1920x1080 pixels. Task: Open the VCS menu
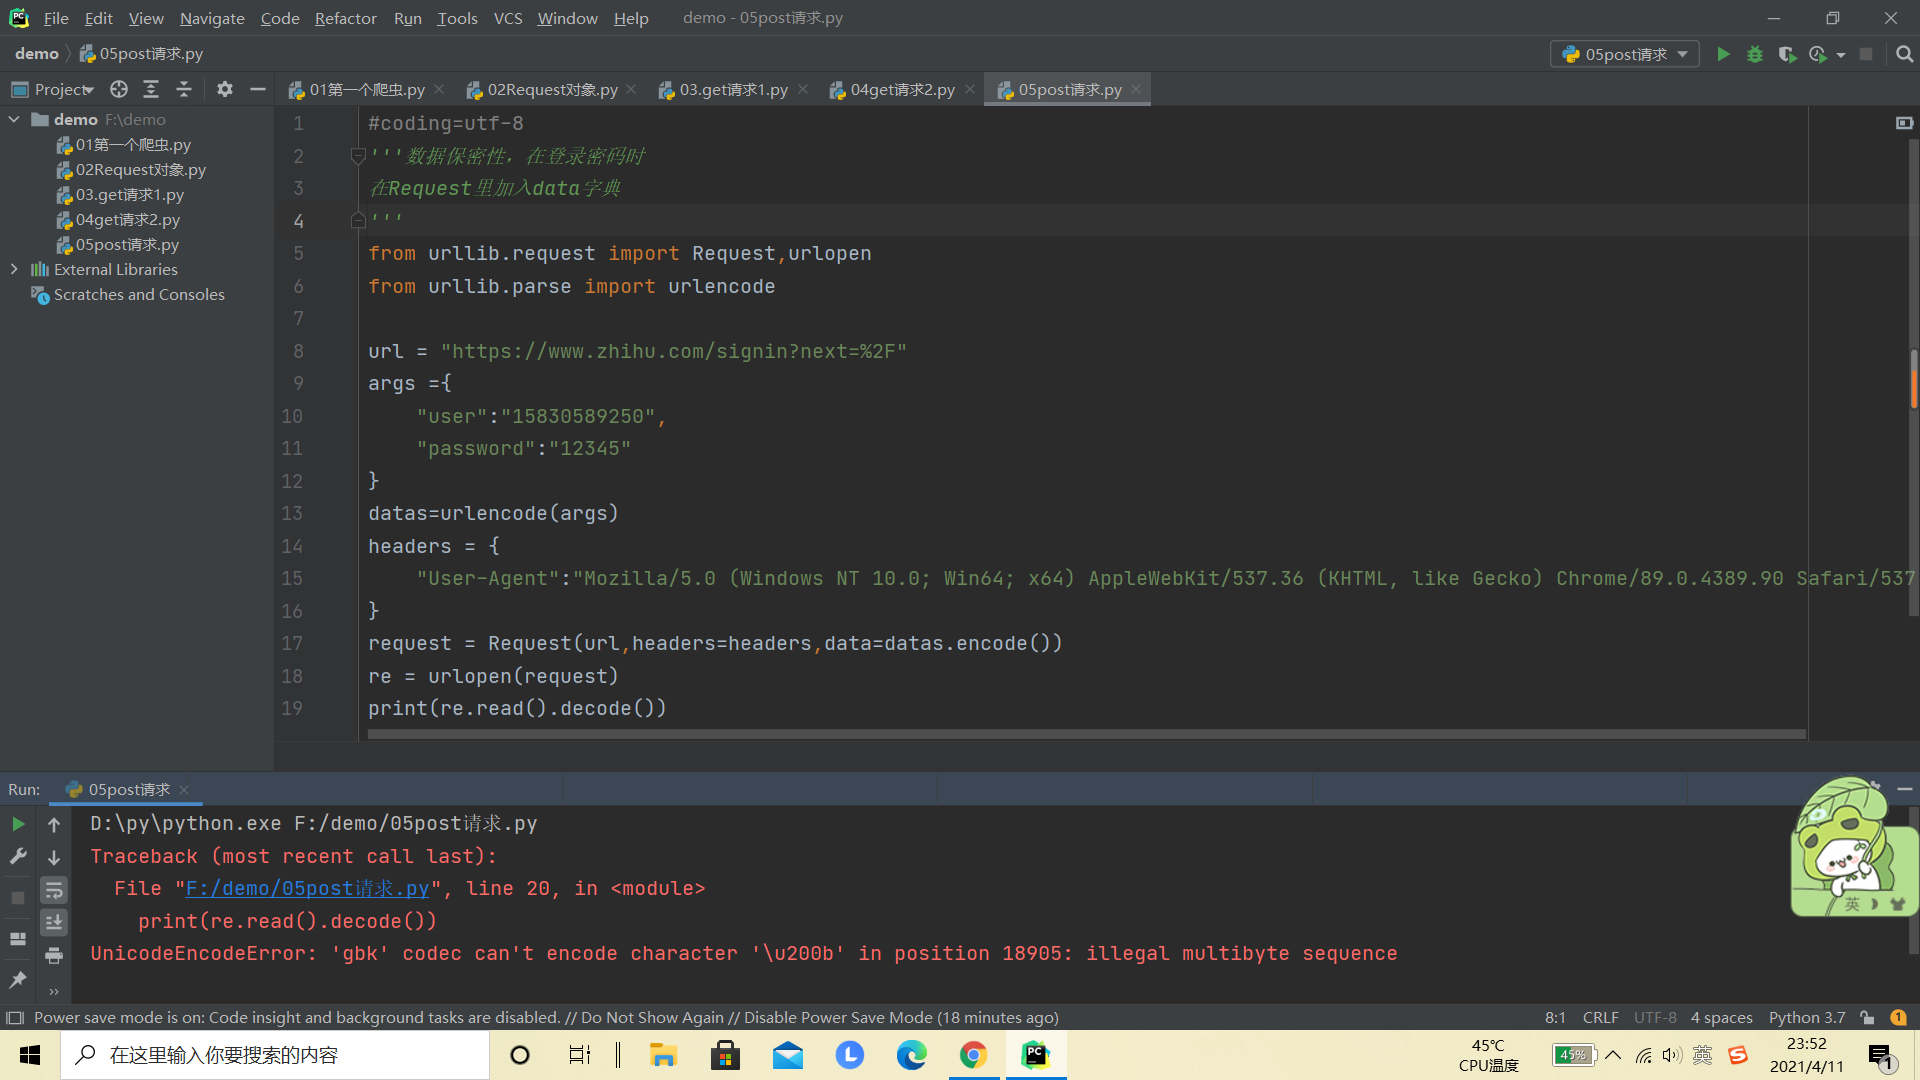pyautogui.click(x=508, y=18)
